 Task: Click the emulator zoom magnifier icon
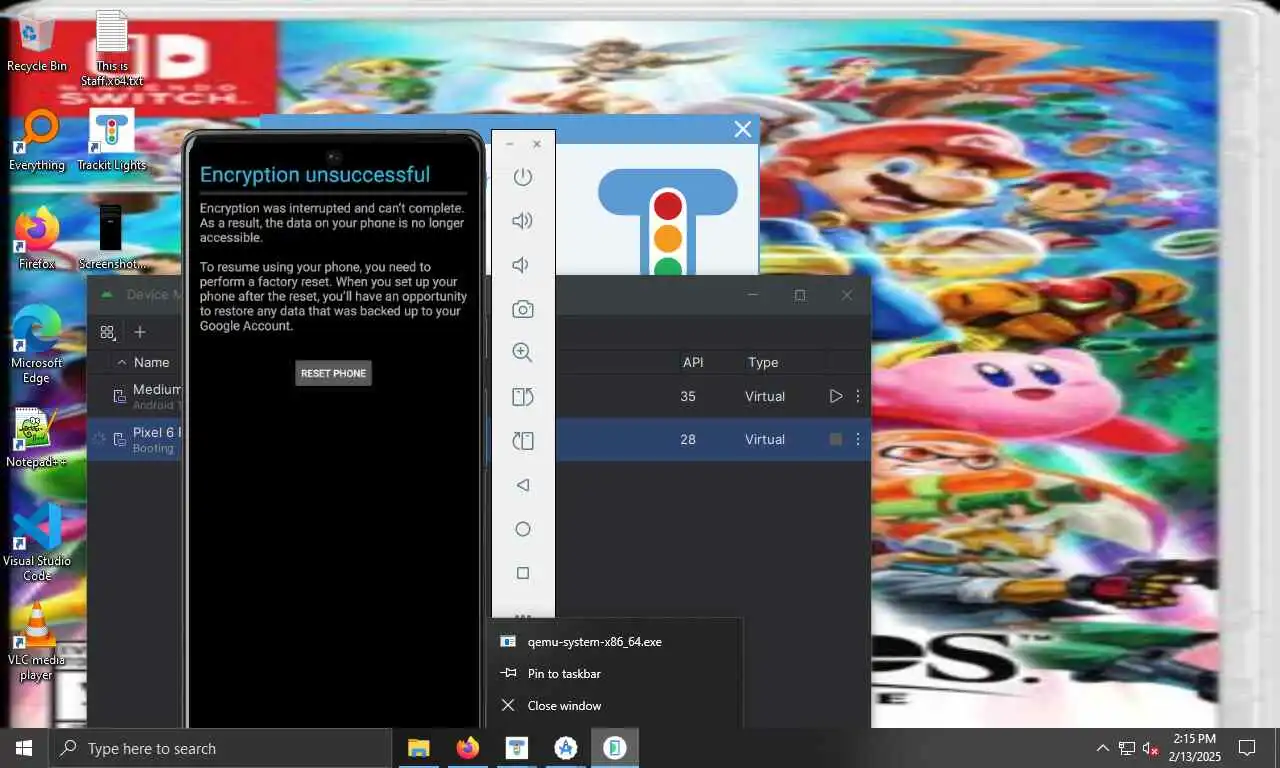(522, 352)
